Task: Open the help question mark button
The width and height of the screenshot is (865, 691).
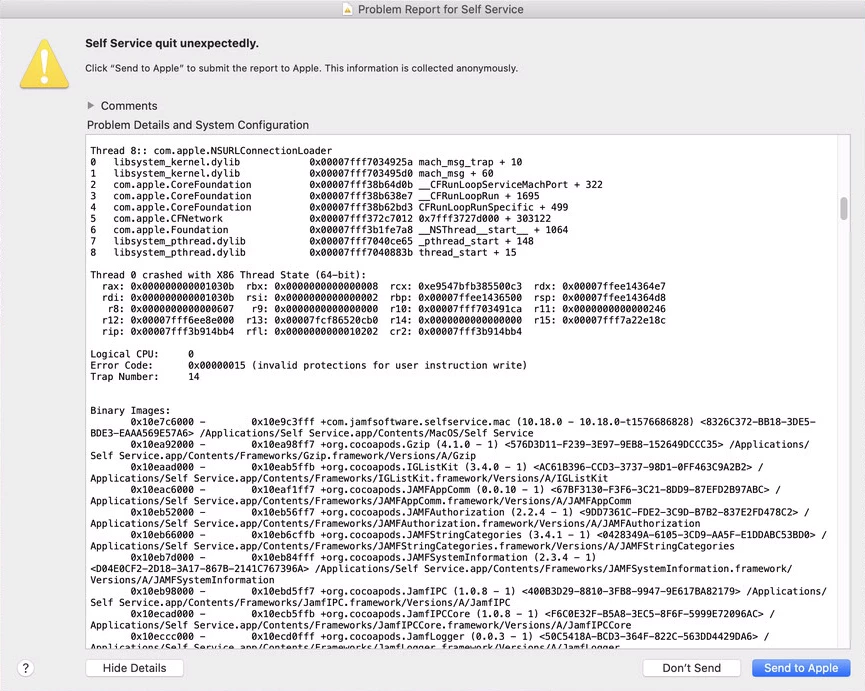Action: point(25,668)
